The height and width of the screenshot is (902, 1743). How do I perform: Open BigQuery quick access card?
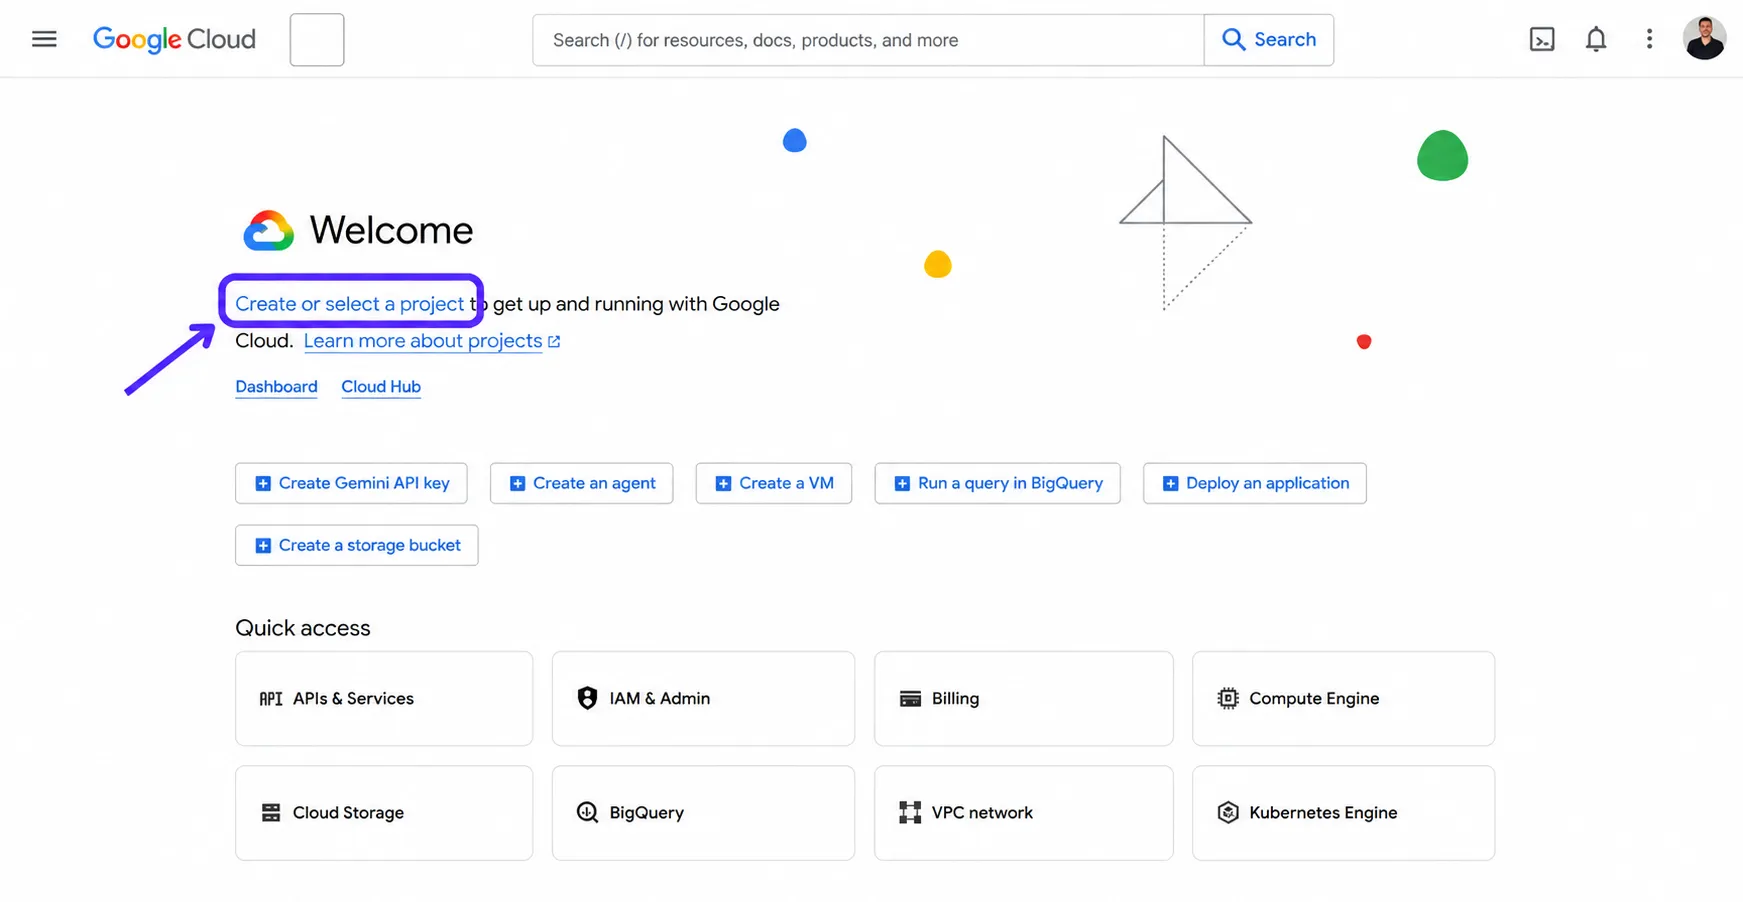tap(703, 813)
